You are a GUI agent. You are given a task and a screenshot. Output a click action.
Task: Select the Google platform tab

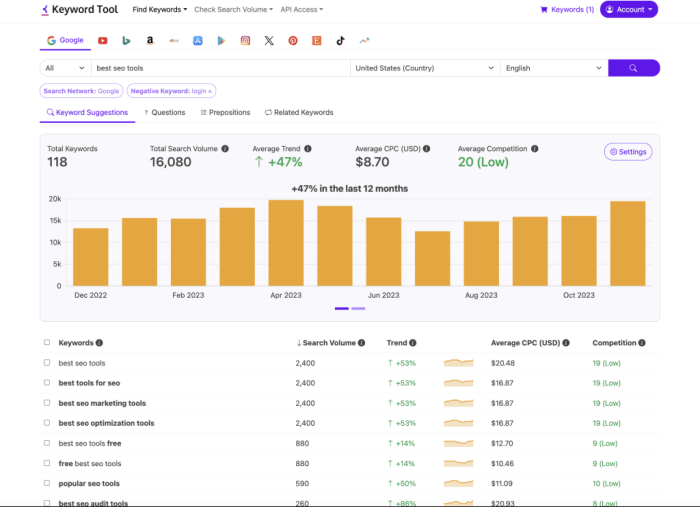[65, 40]
